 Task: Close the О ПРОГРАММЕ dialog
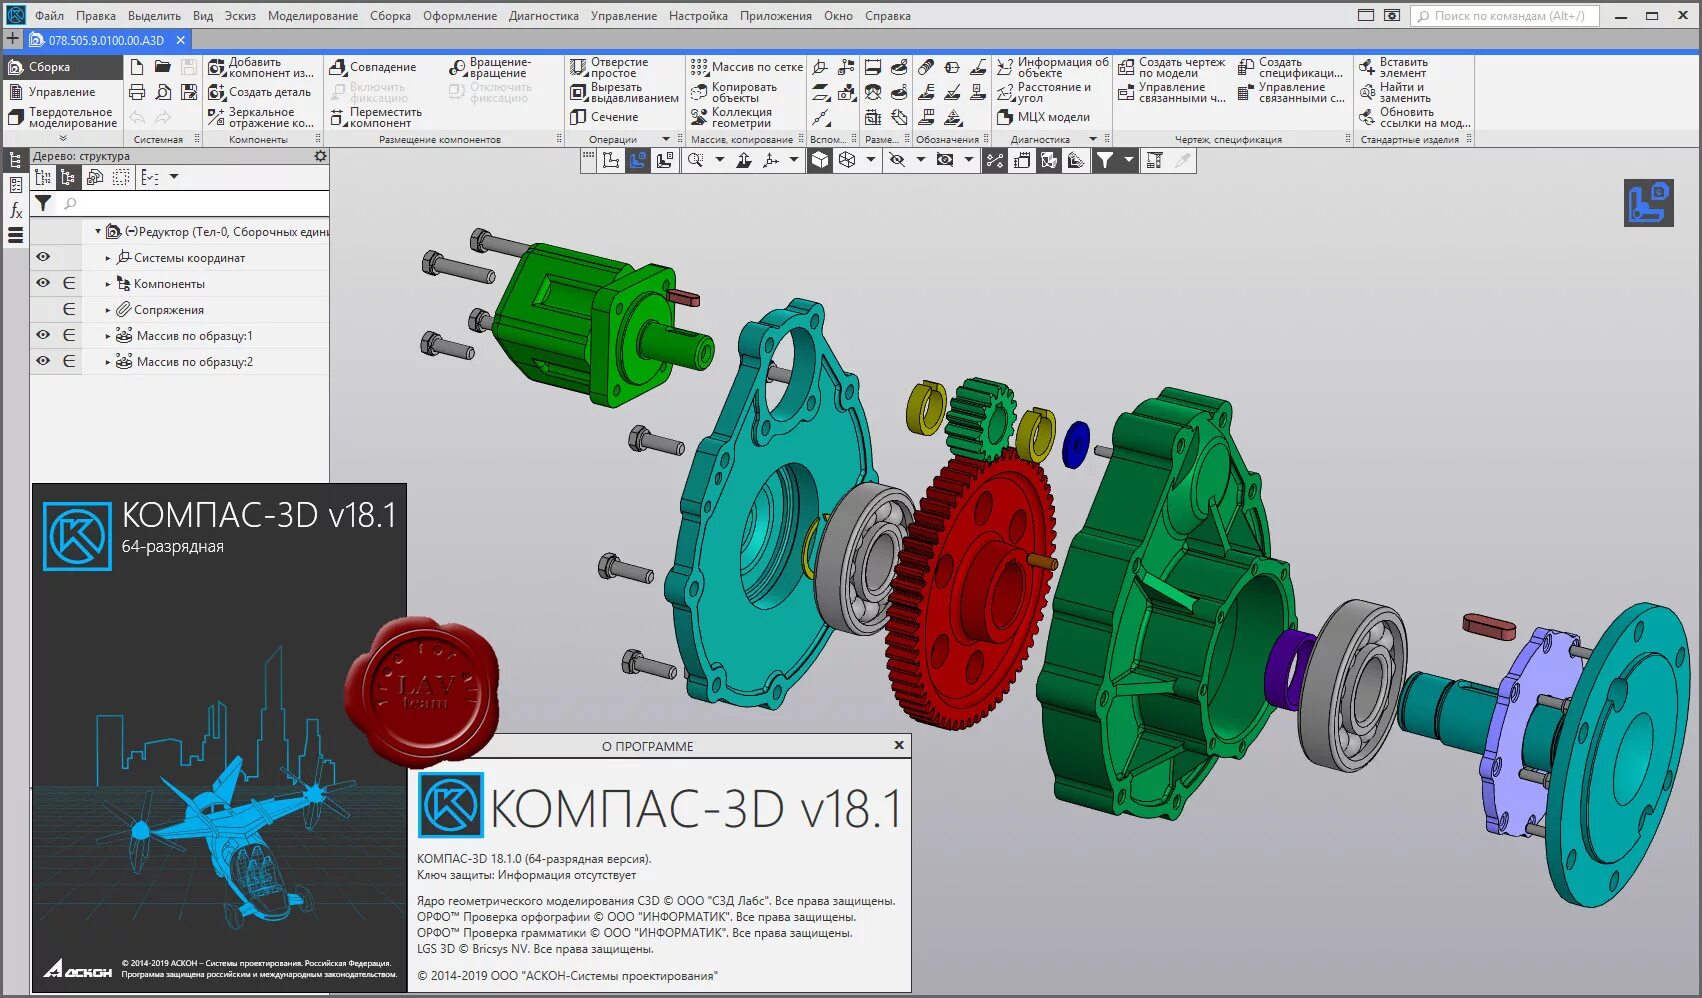[899, 745]
